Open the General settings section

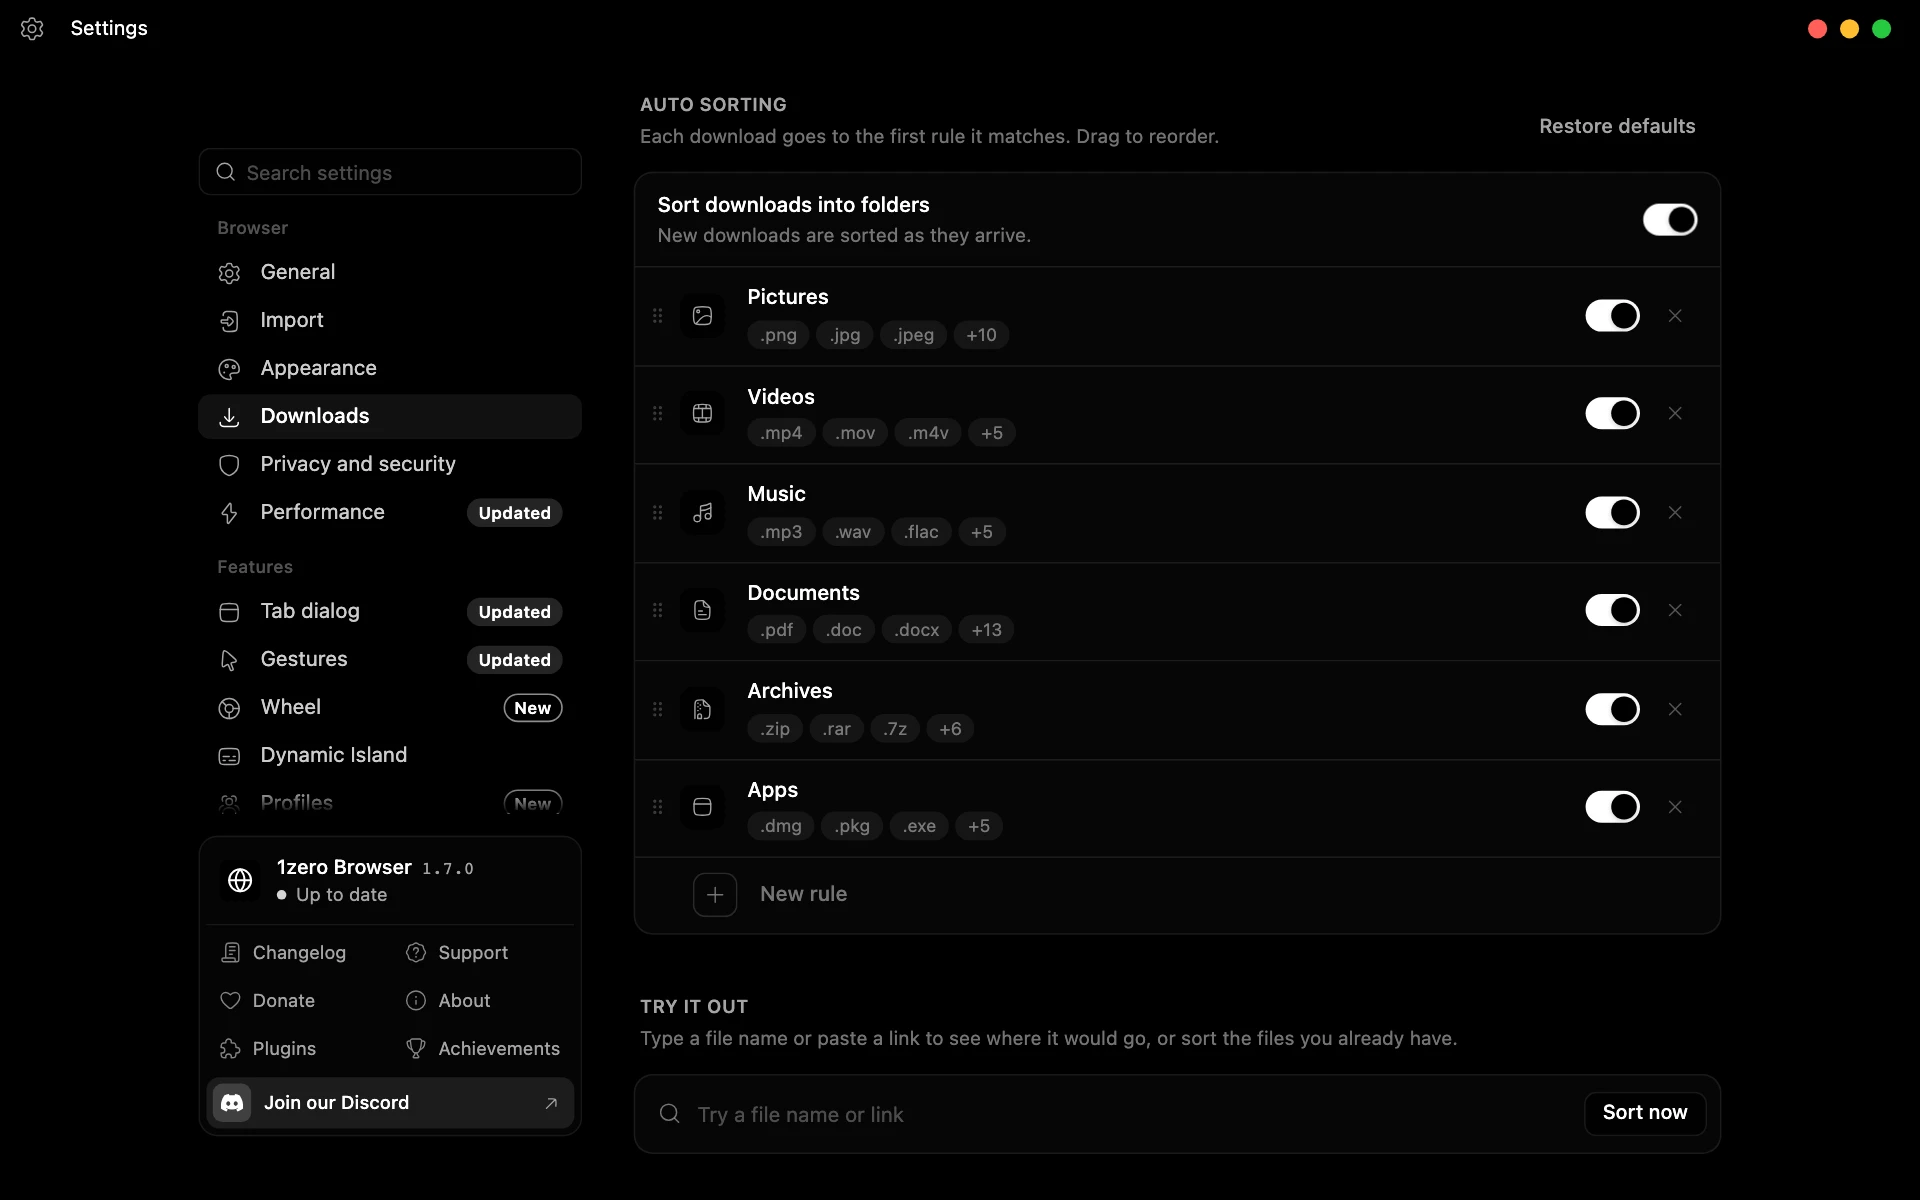[x=390, y=272]
